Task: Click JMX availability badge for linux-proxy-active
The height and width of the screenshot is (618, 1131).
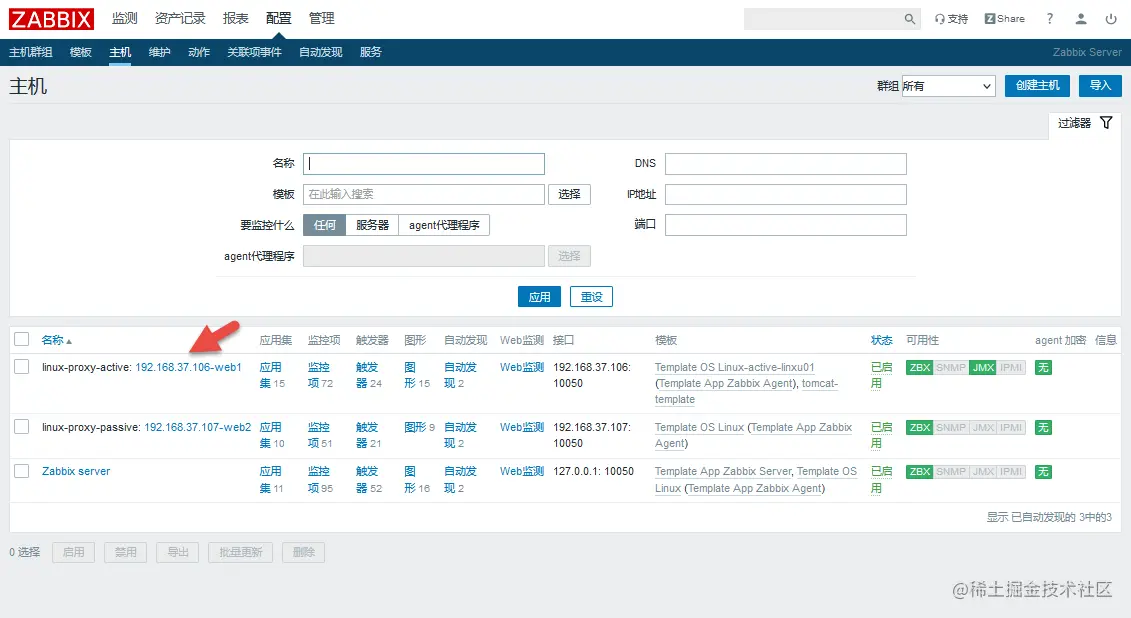Action: click(x=983, y=368)
